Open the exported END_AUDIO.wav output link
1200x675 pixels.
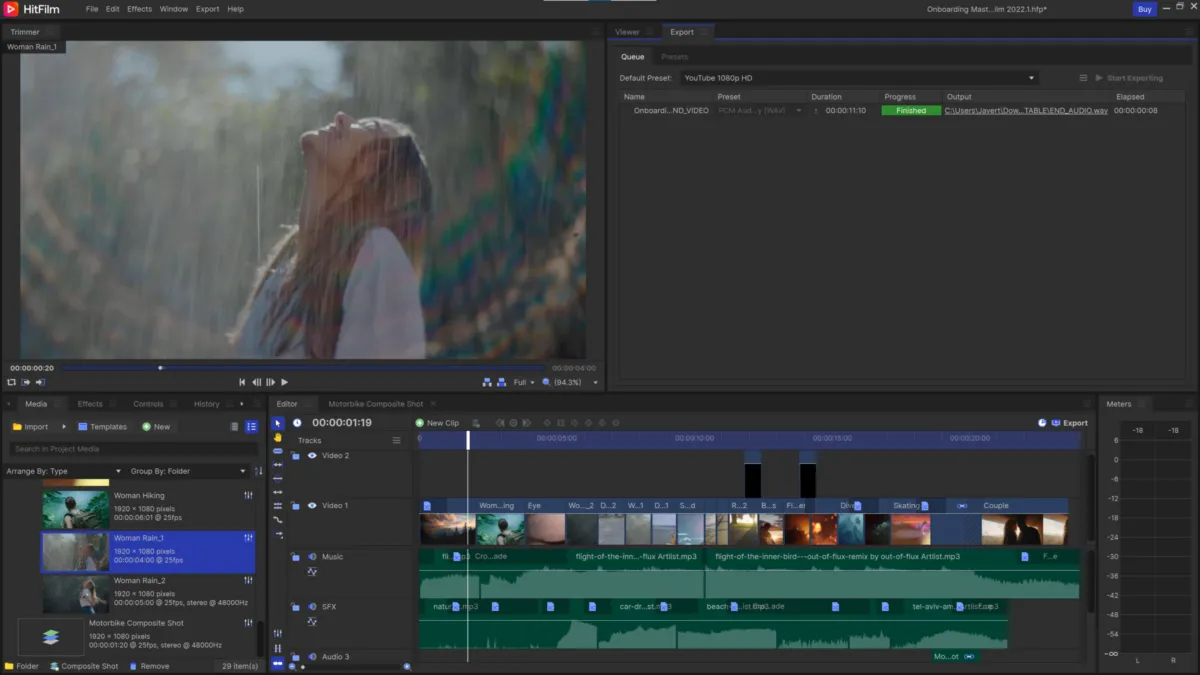click(1026, 111)
